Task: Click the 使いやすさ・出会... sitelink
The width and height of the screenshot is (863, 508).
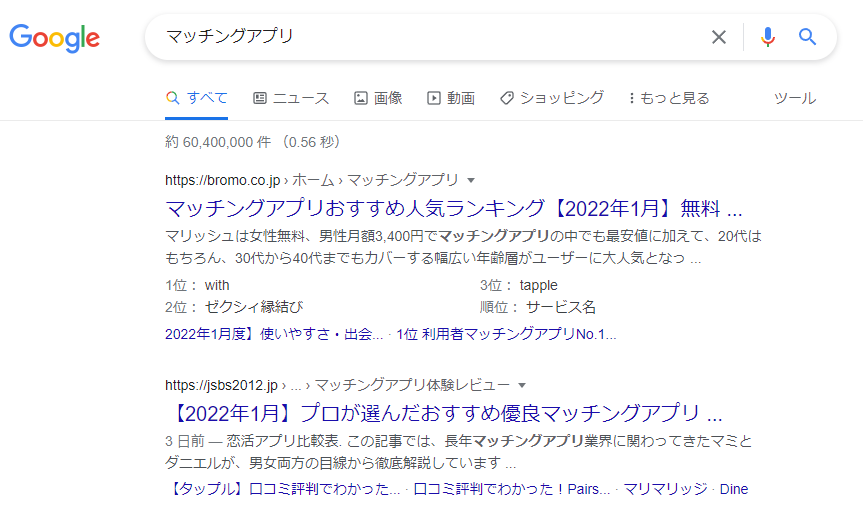Action: [x=274, y=334]
